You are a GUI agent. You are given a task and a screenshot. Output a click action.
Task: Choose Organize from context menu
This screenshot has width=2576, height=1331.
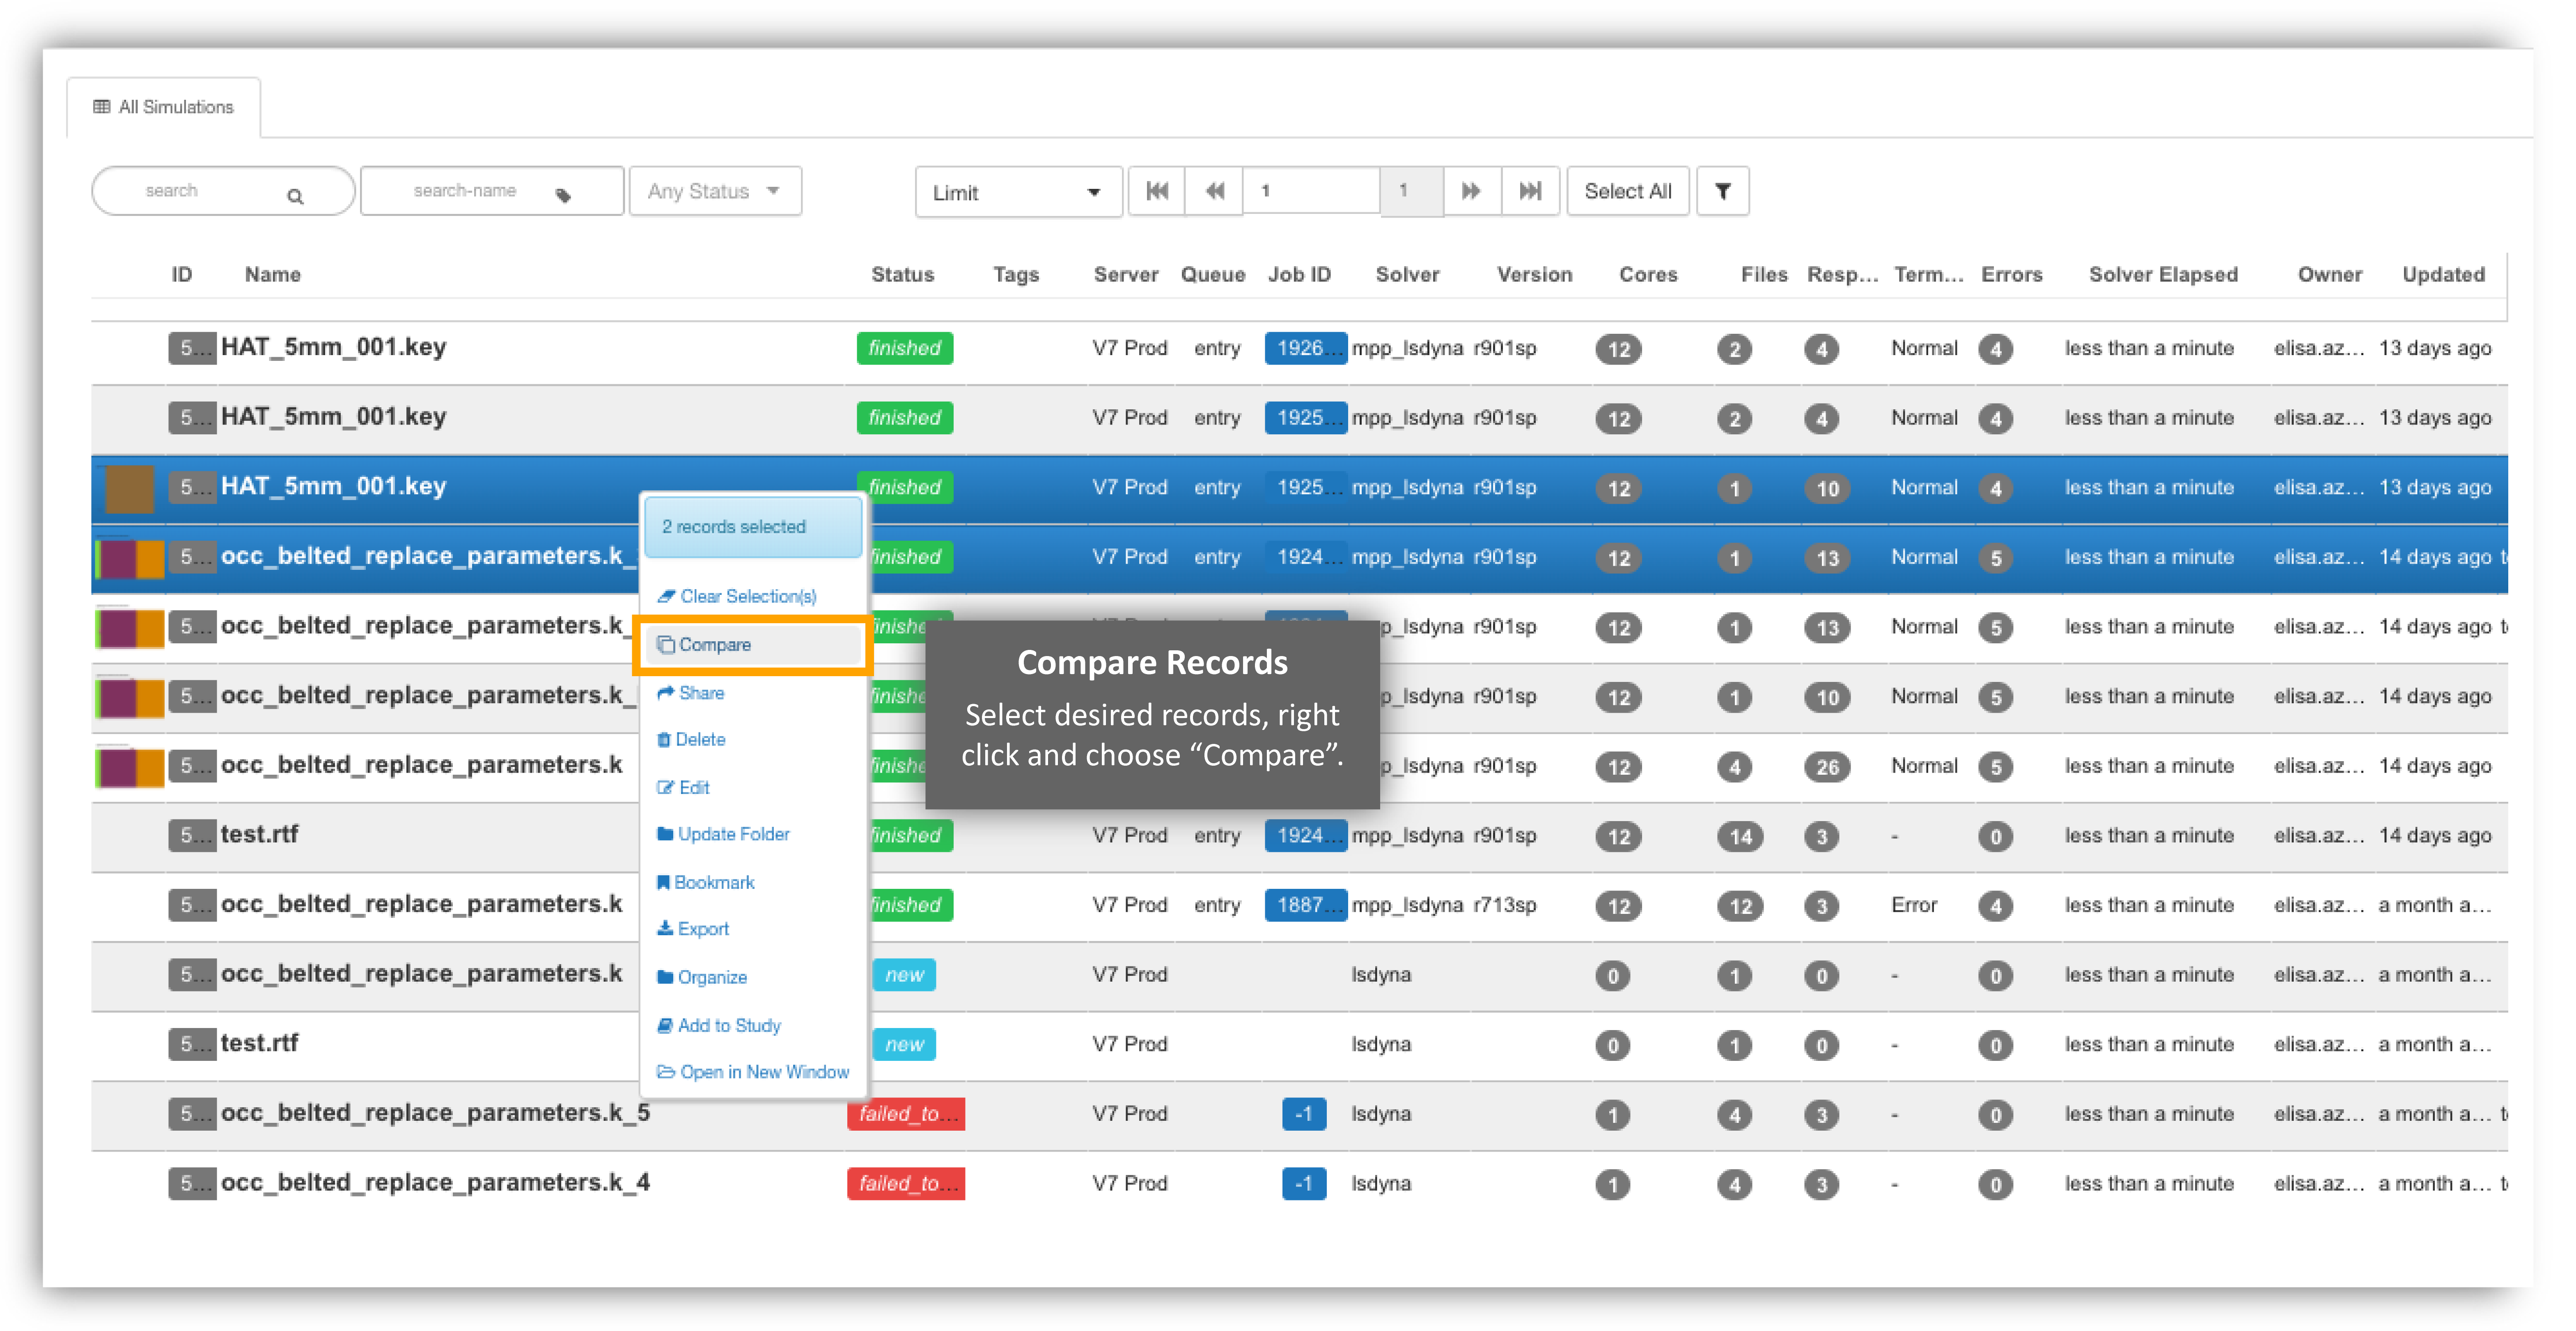click(702, 977)
